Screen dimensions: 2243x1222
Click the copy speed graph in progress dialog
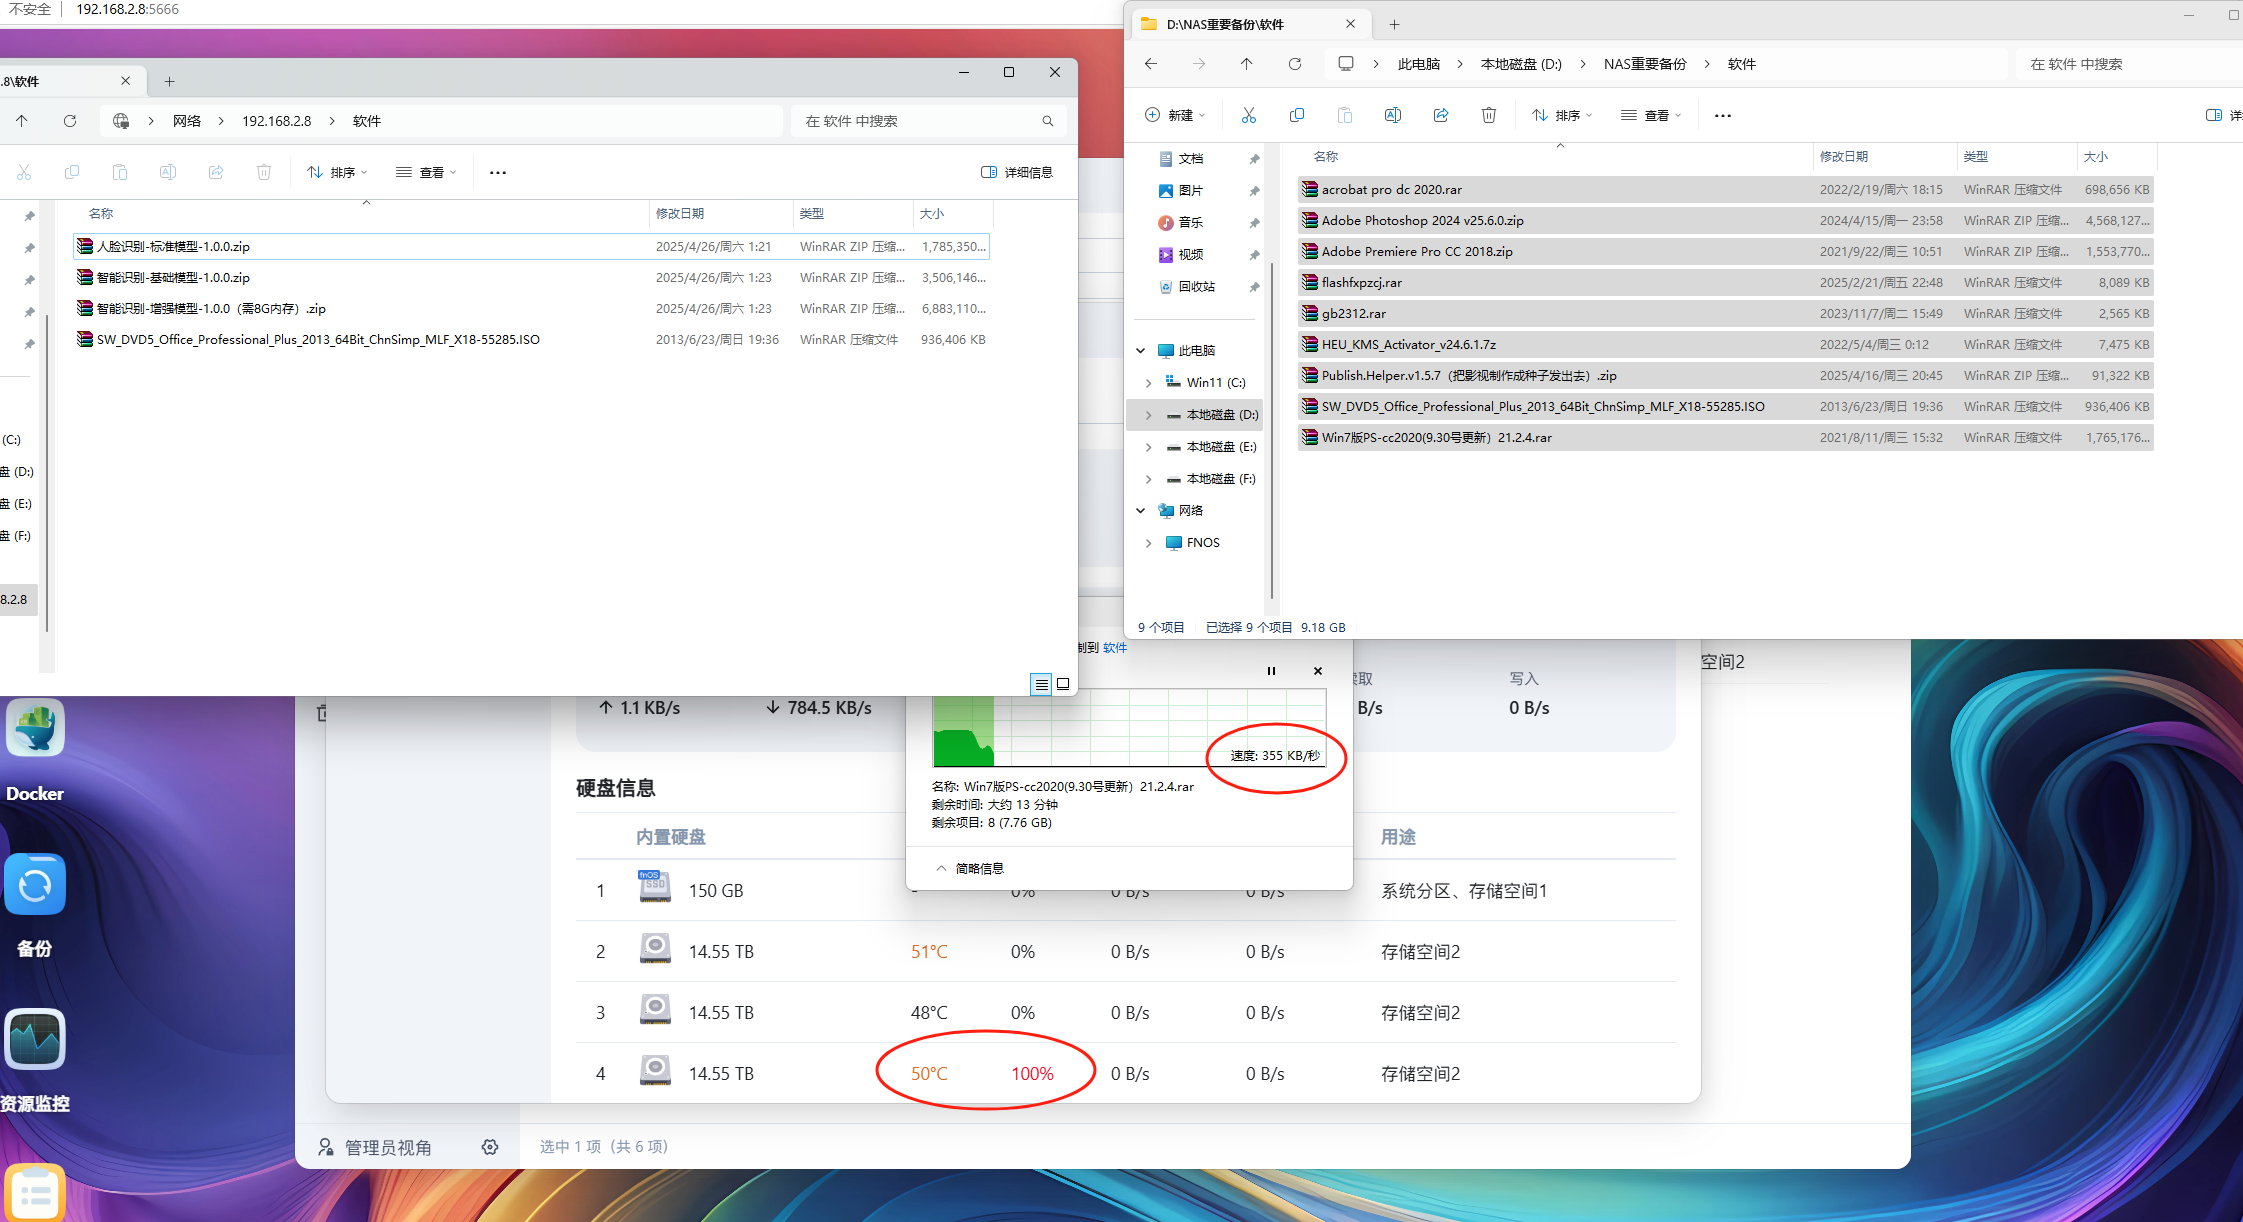[1129, 728]
